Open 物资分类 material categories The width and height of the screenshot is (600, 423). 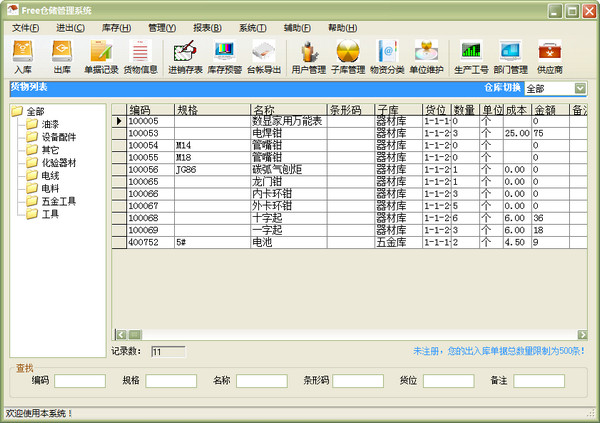click(x=387, y=57)
